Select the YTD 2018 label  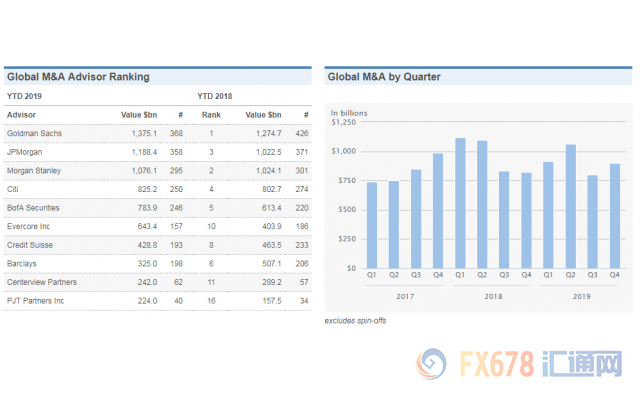[x=215, y=96]
